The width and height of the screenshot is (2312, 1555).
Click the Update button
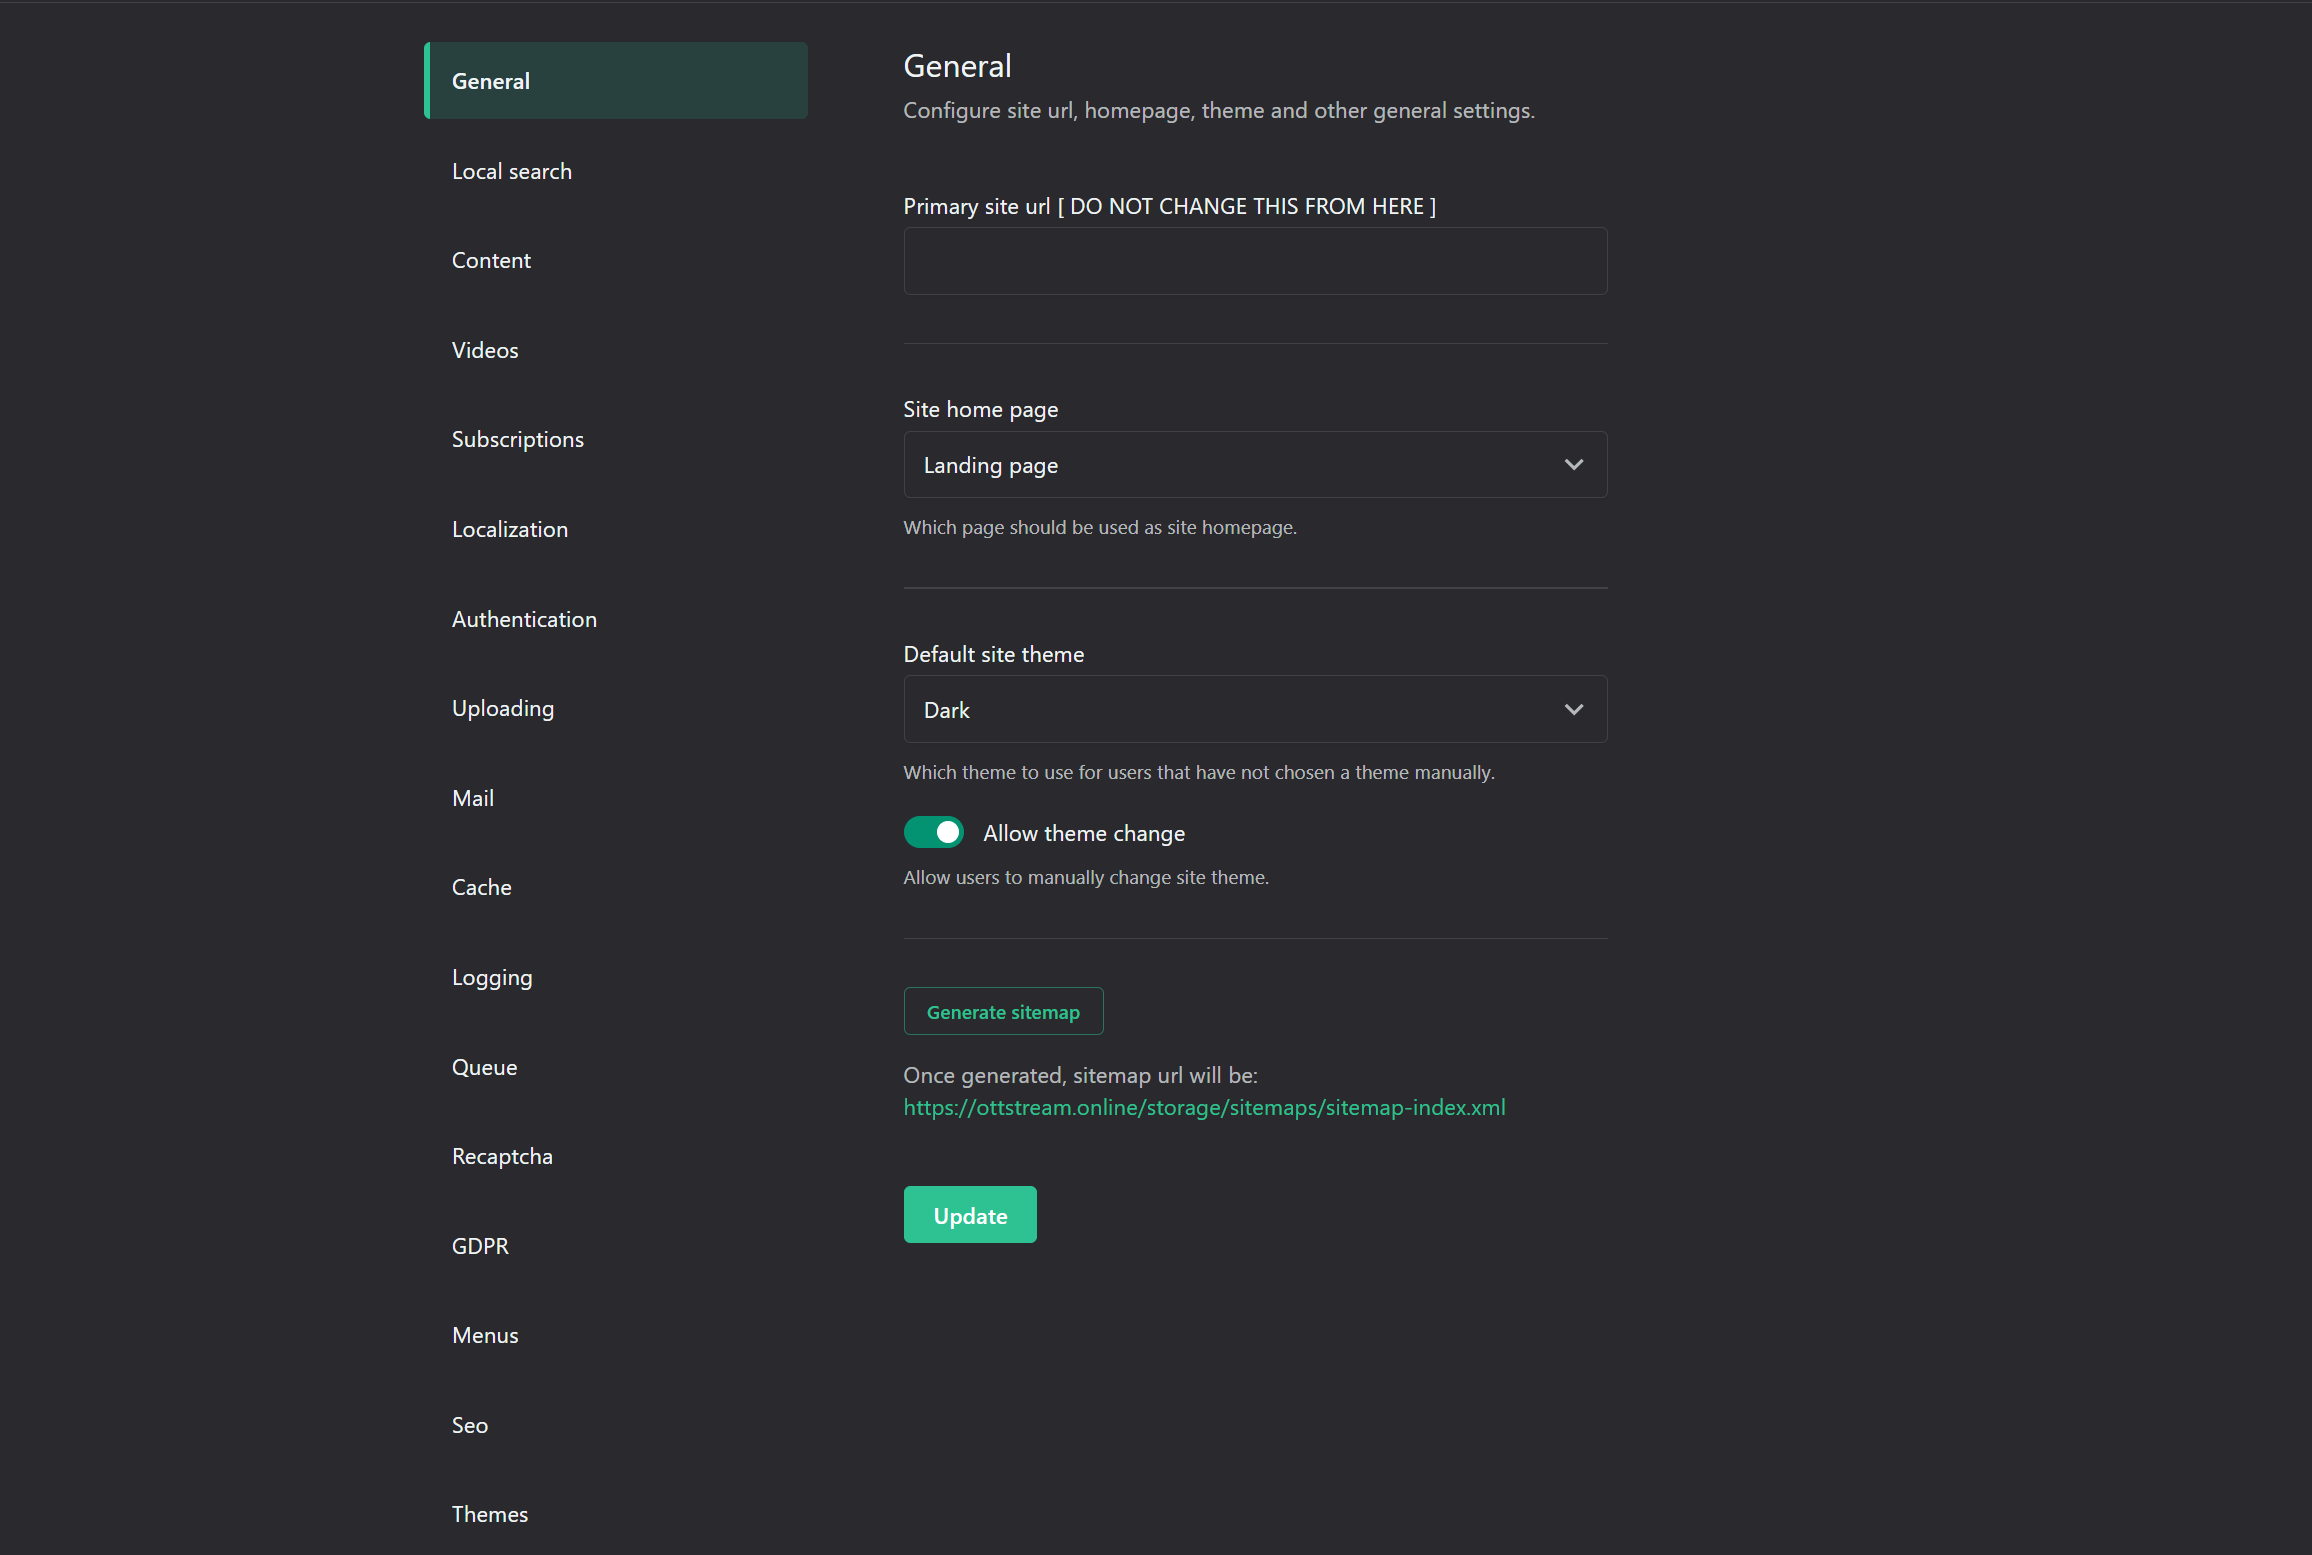coord(970,1215)
